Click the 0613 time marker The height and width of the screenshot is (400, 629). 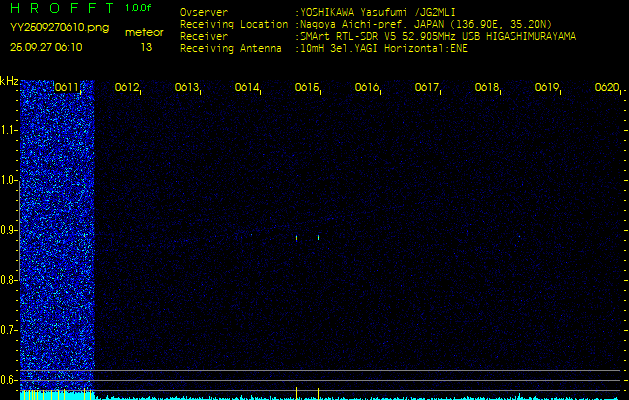click(187, 87)
